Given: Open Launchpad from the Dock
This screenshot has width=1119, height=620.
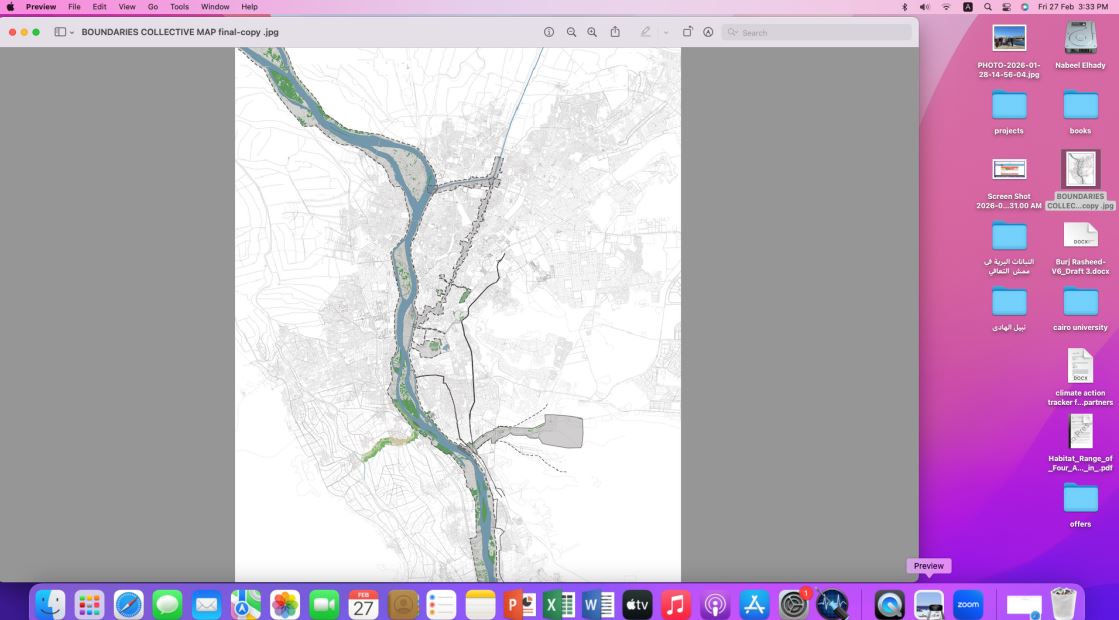Looking at the screenshot, I should pos(89,605).
